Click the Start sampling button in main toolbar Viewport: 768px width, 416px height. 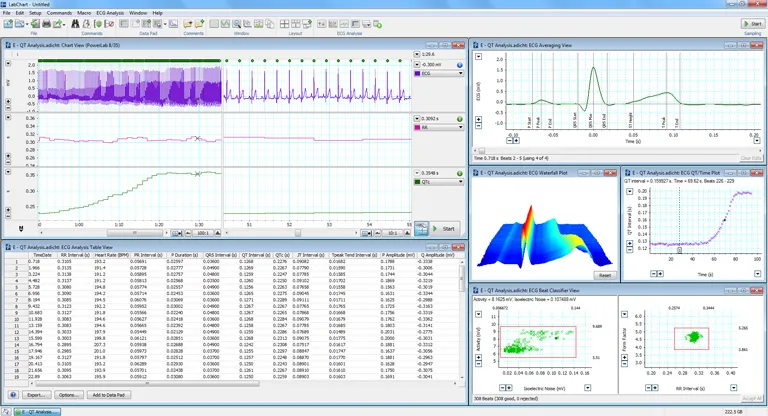tap(753, 24)
